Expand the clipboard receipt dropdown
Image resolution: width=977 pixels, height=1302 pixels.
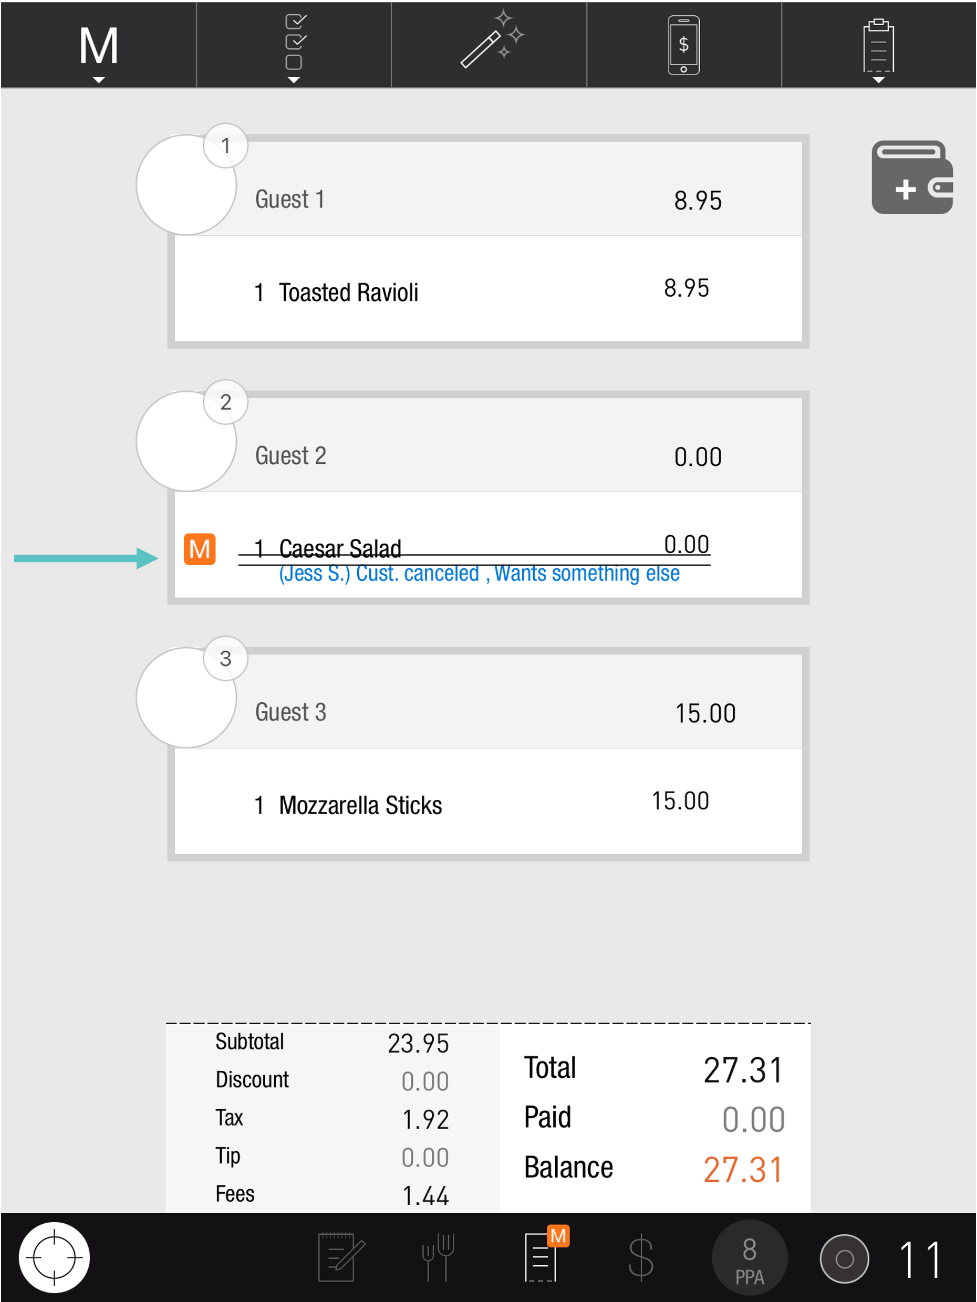click(x=878, y=47)
